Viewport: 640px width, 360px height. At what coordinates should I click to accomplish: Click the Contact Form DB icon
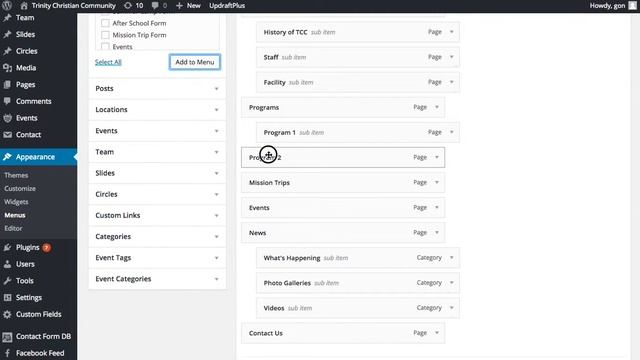pos(7,337)
